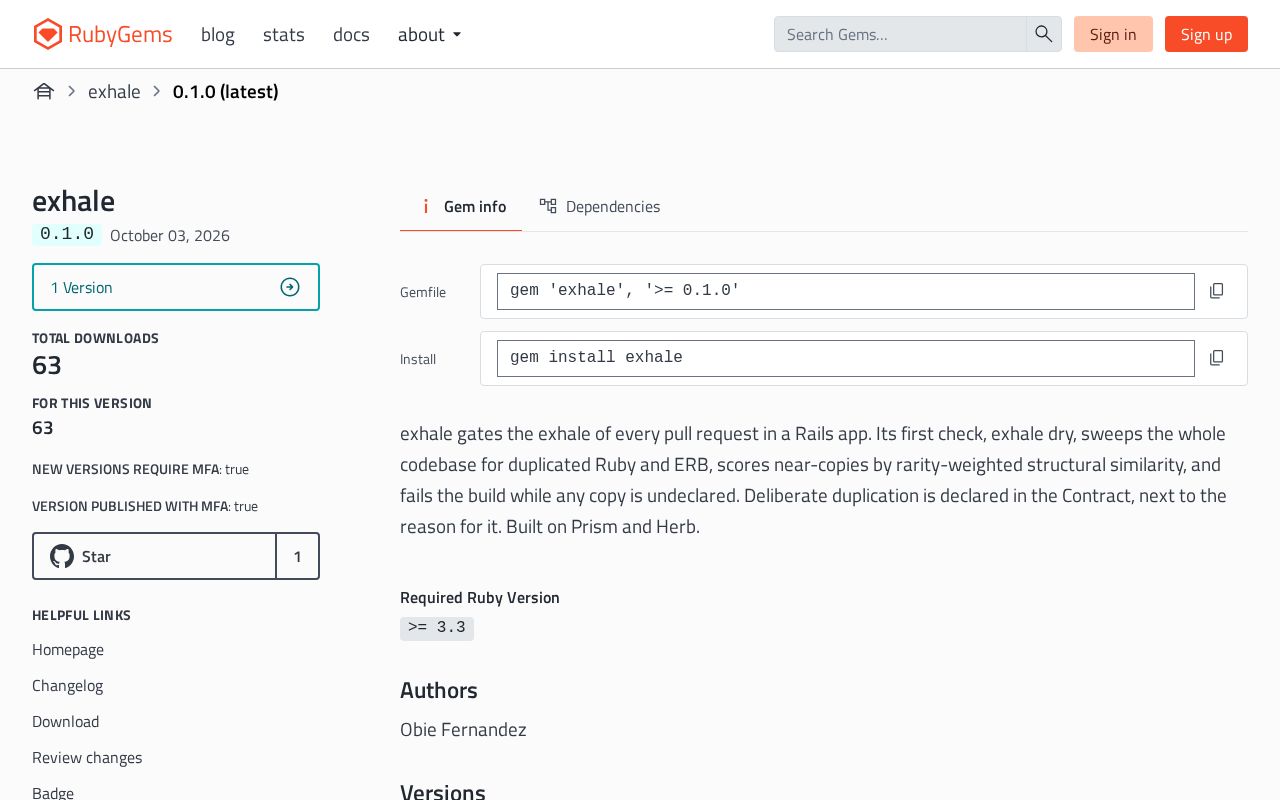Click the Badge link
The image size is (1280, 800).
coord(53,793)
